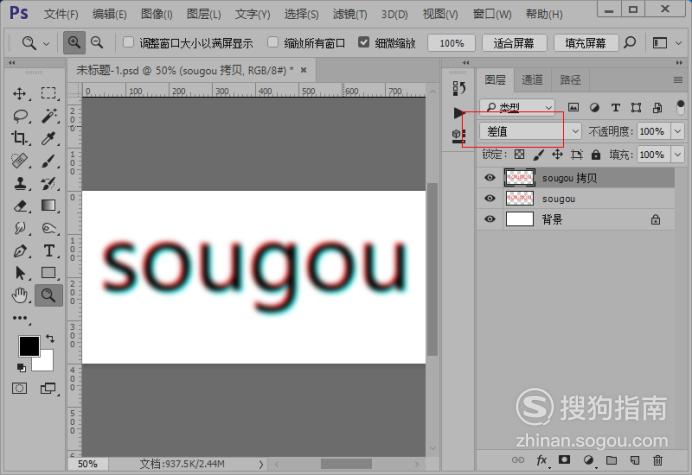This screenshot has width=692, height=475.
Task: Select the Dodge tool
Action: [49, 228]
